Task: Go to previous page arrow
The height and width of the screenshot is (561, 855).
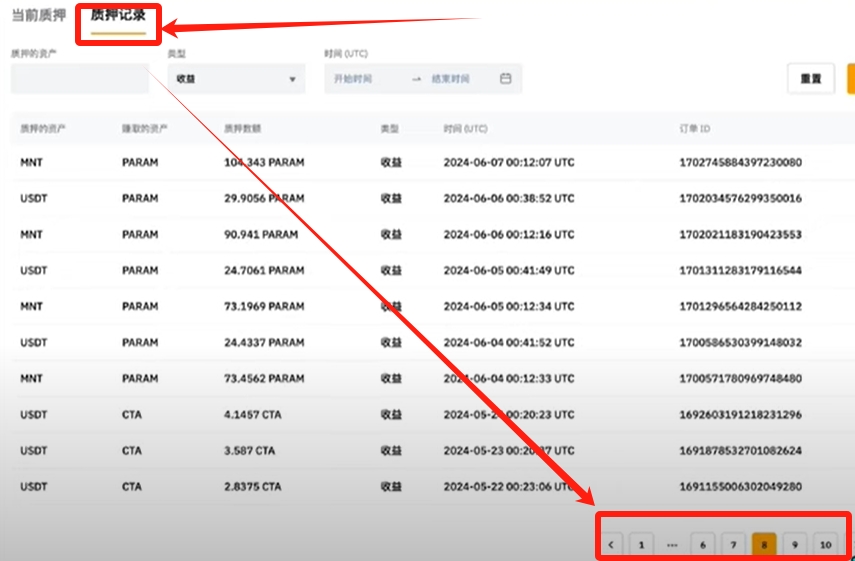Action: [x=611, y=545]
